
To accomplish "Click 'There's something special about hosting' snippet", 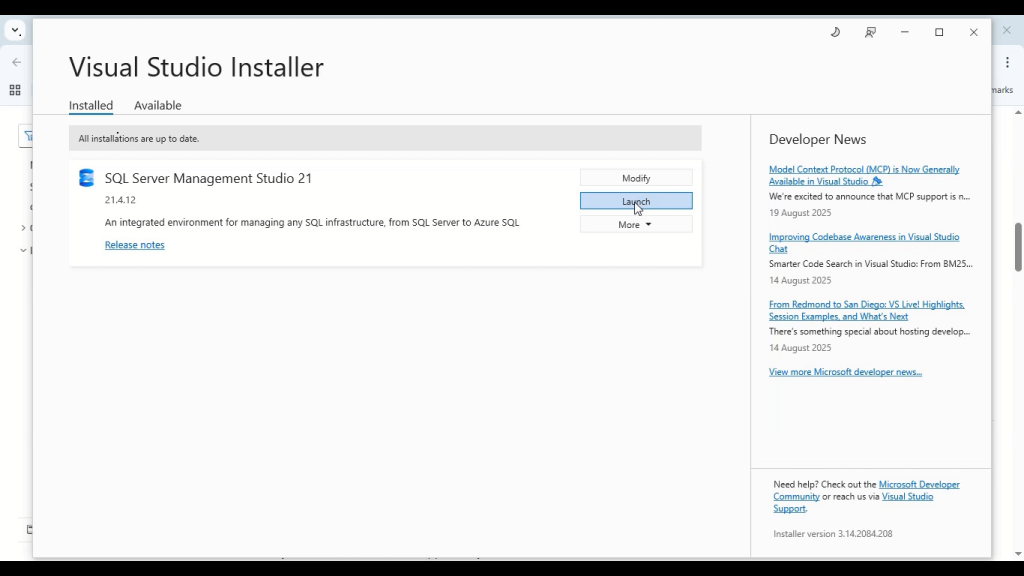I will click(x=869, y=332).
